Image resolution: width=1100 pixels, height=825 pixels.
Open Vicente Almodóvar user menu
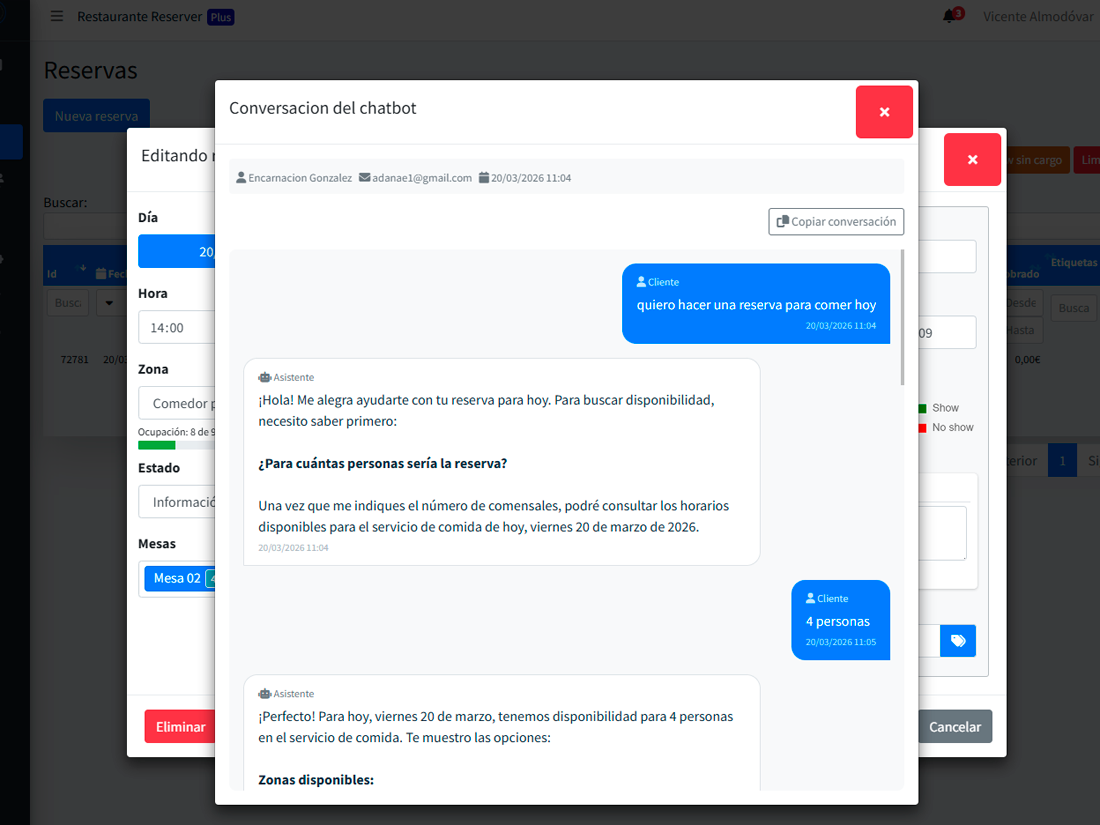point(1038,17)
